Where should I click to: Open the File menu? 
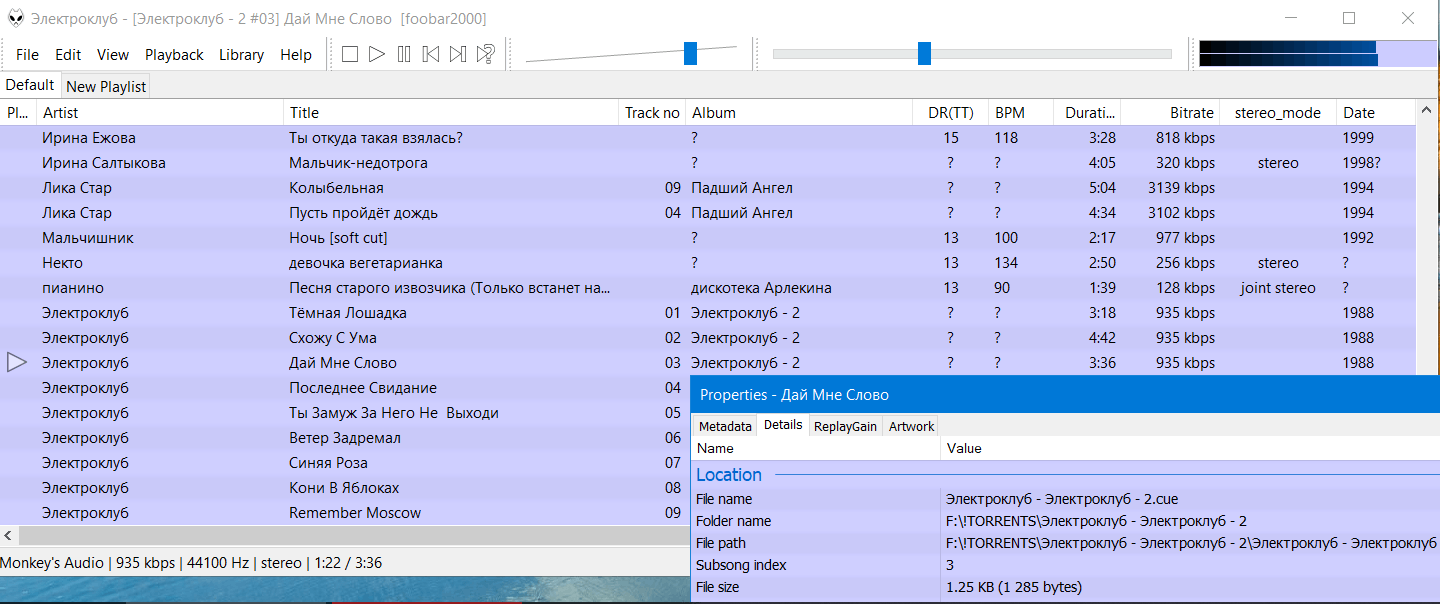tap(27, 55)
